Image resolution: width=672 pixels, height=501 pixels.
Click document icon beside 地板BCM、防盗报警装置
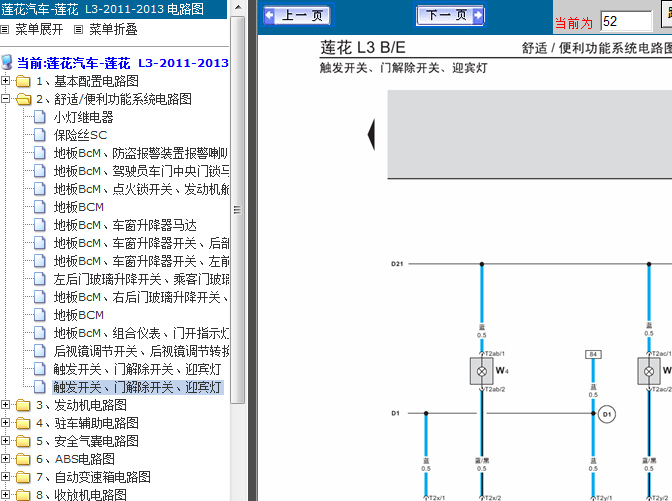click(x=39, y=153)
